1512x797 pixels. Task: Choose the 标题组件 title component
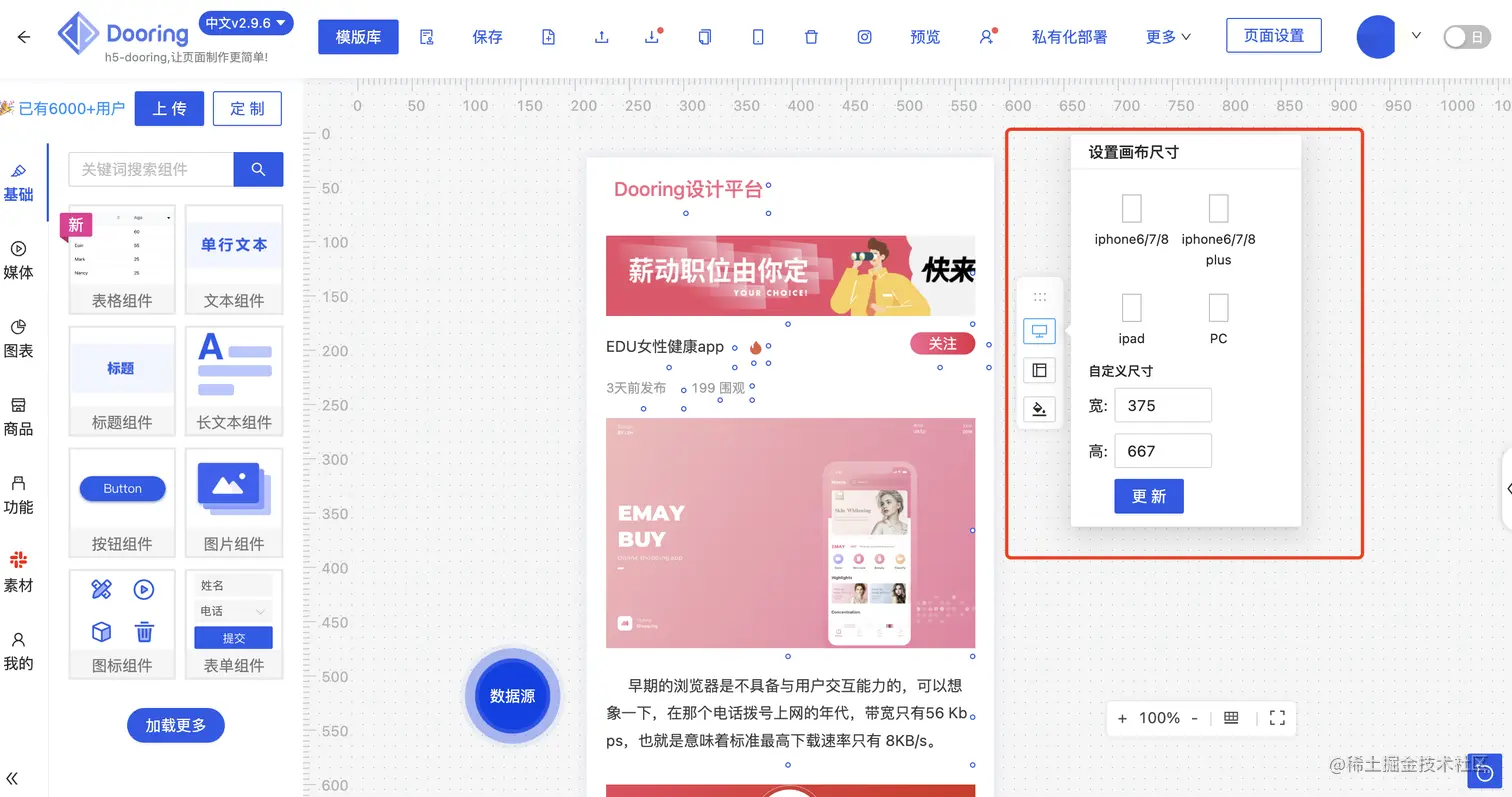click(x=122, y=381)
